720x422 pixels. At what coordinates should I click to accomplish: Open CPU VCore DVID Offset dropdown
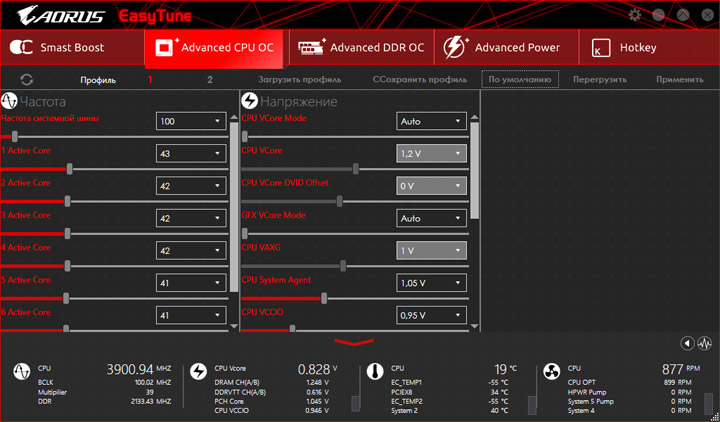point(431,186)
